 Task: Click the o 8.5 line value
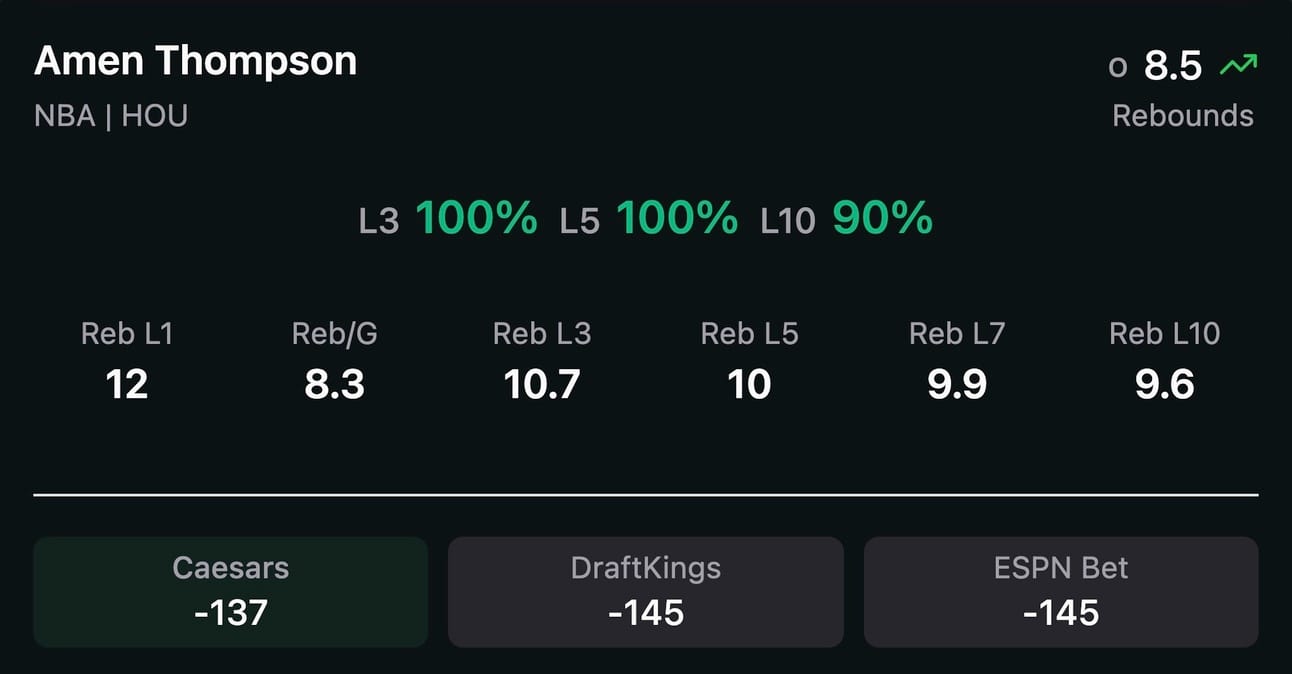pos(1156,66)
